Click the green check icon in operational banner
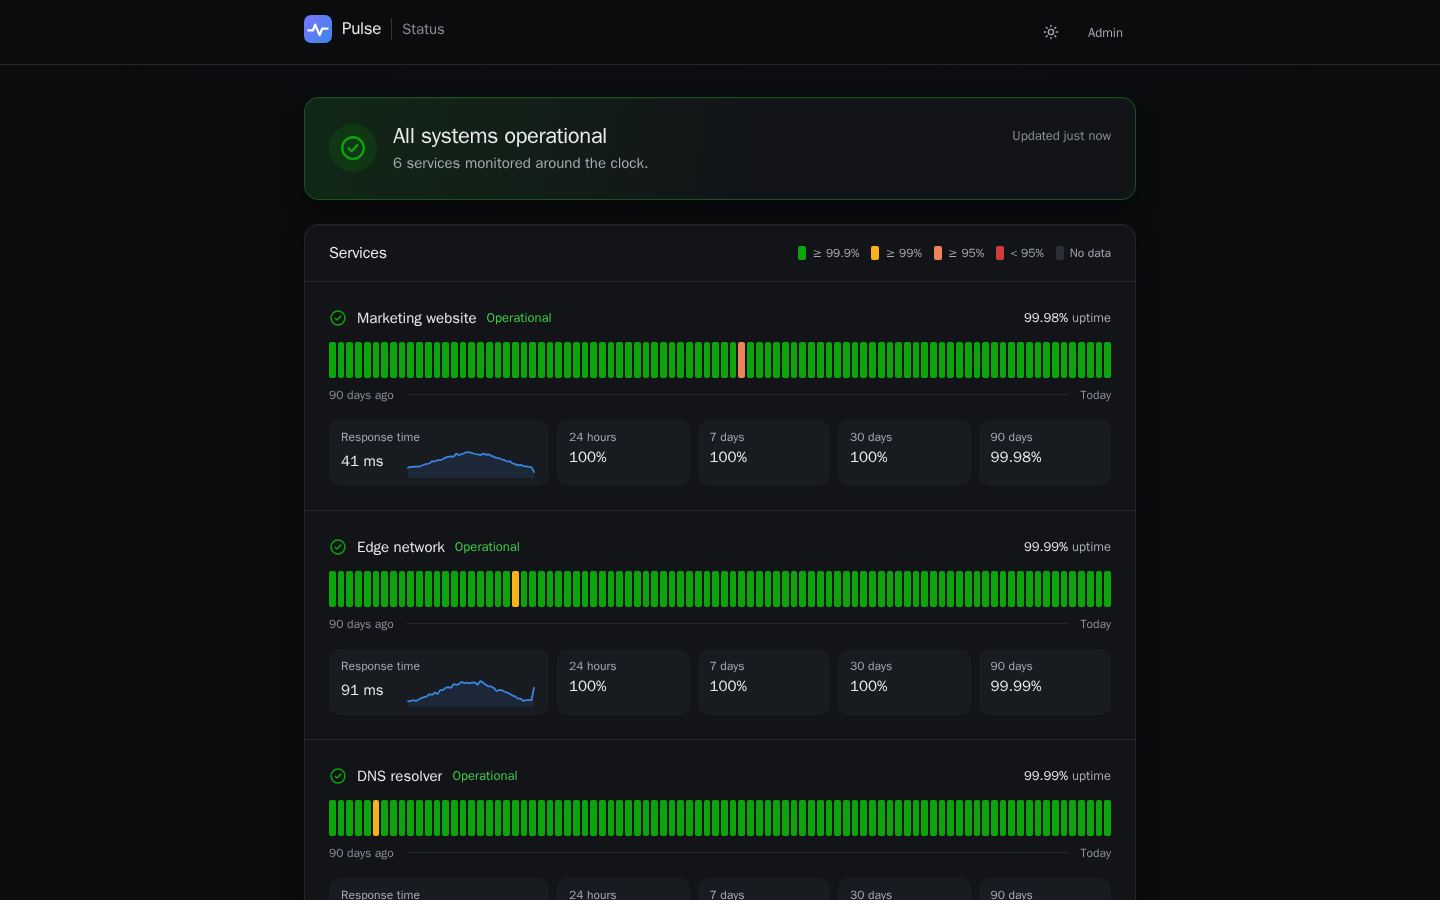This screenshot has height=900, width=1440. (x=353, y=148)
